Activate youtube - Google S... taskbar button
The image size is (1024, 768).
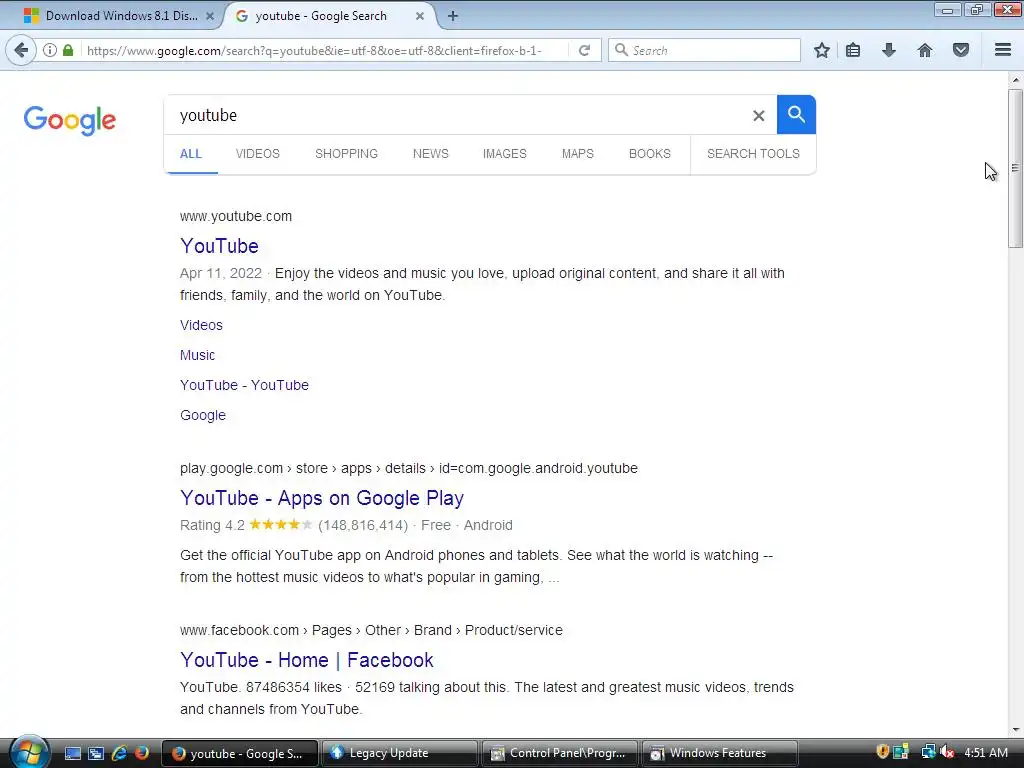click(240, 753)
